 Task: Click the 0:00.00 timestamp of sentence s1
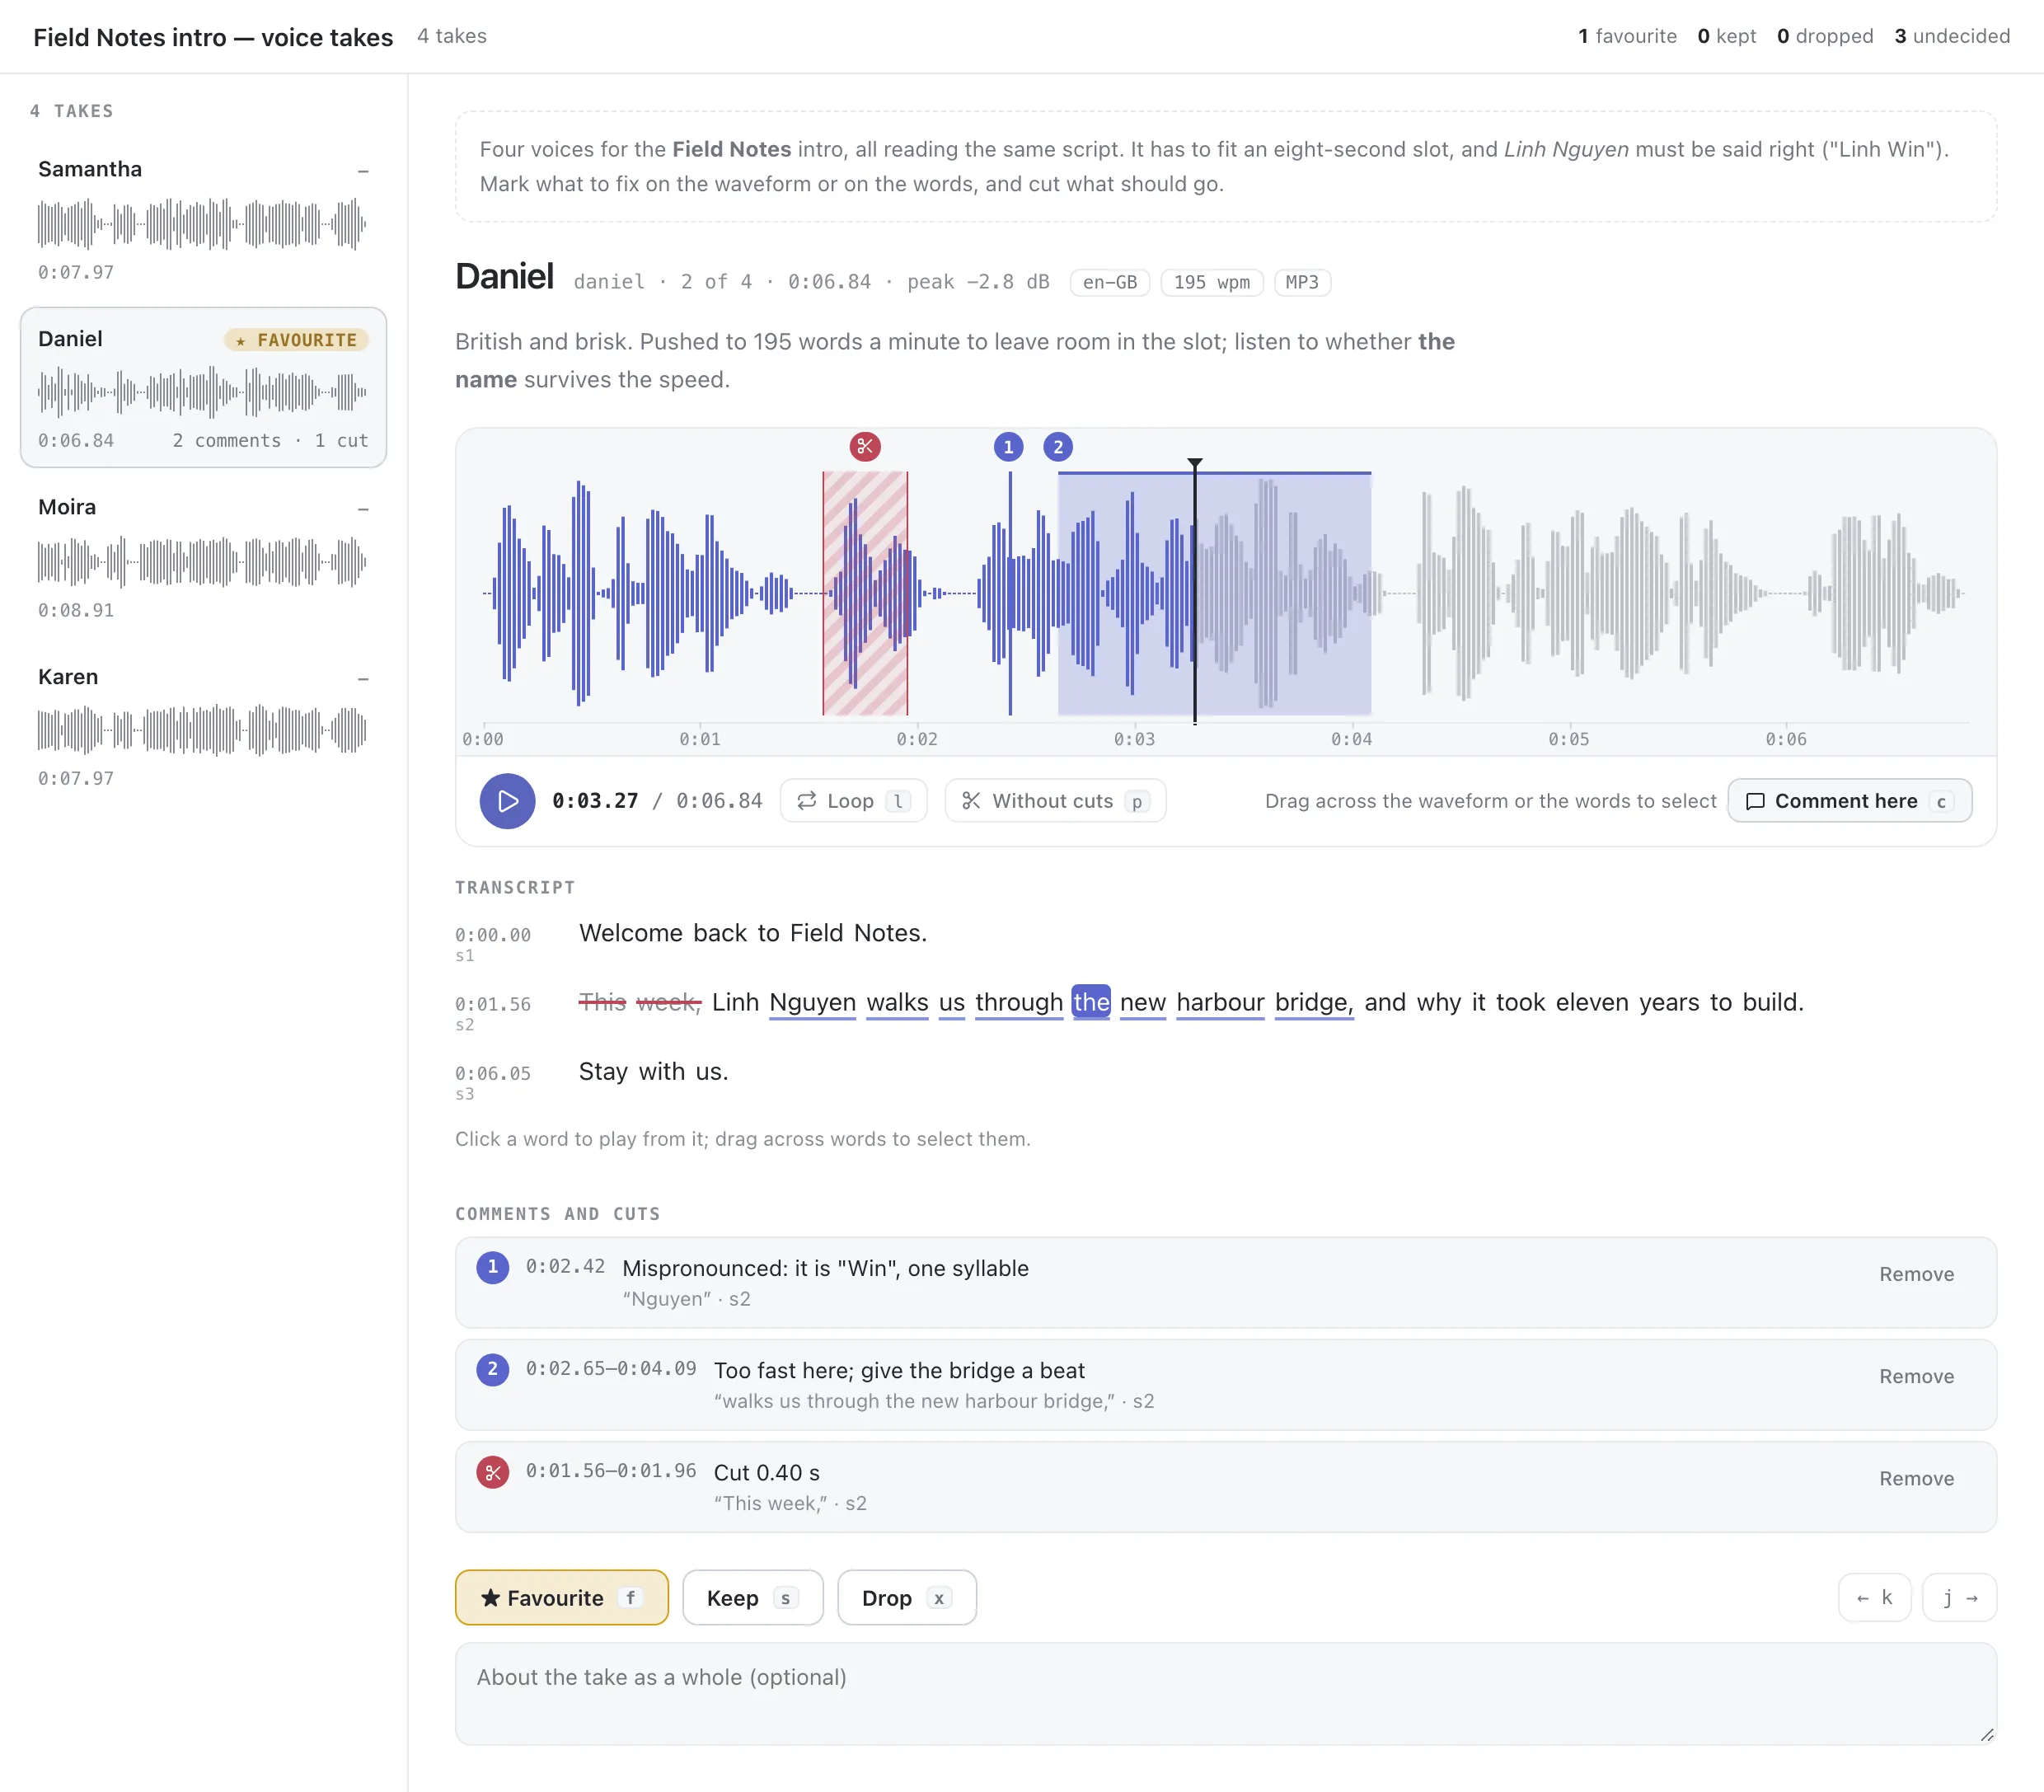(x=493, y=935)
